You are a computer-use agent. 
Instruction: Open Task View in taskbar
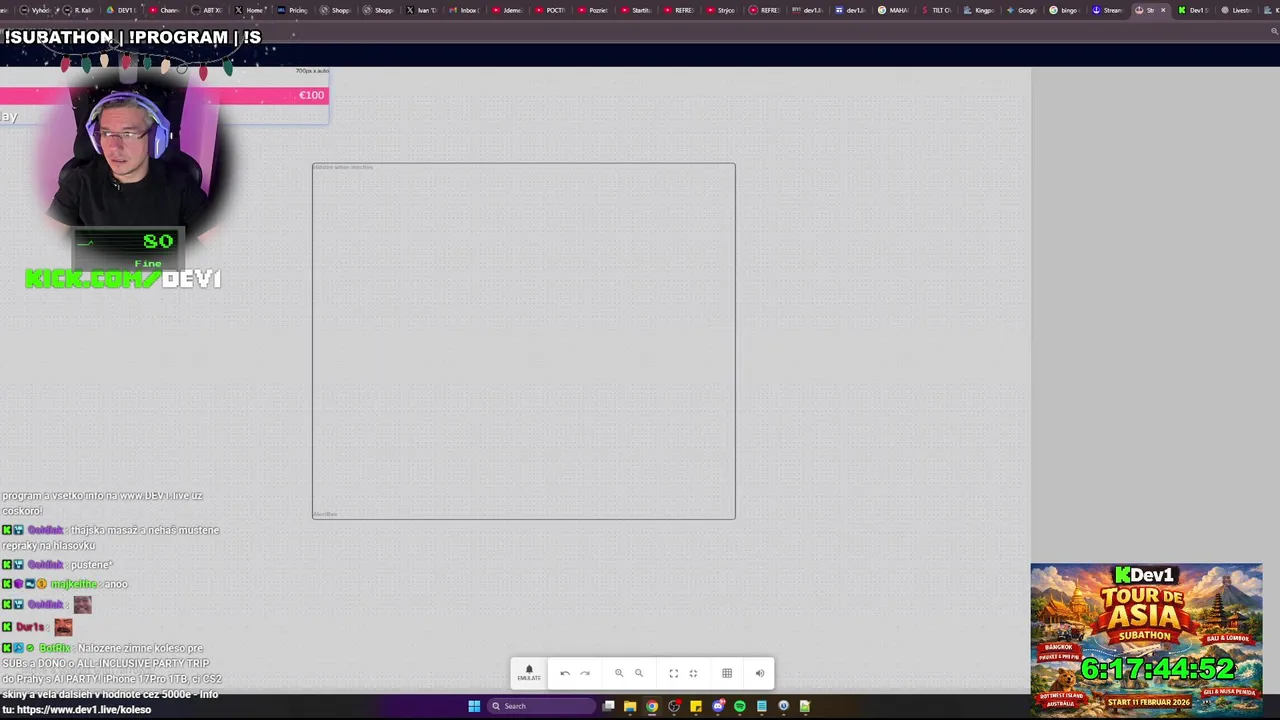click(608, 706)
